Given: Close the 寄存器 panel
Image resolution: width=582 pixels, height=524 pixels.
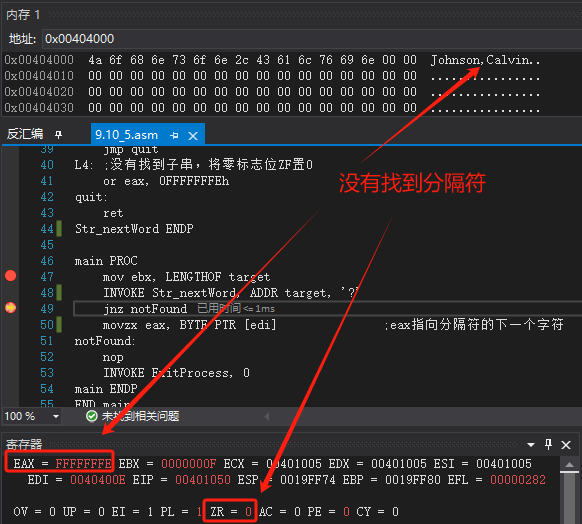Looking at the screenshot, I should pos(566,445).
